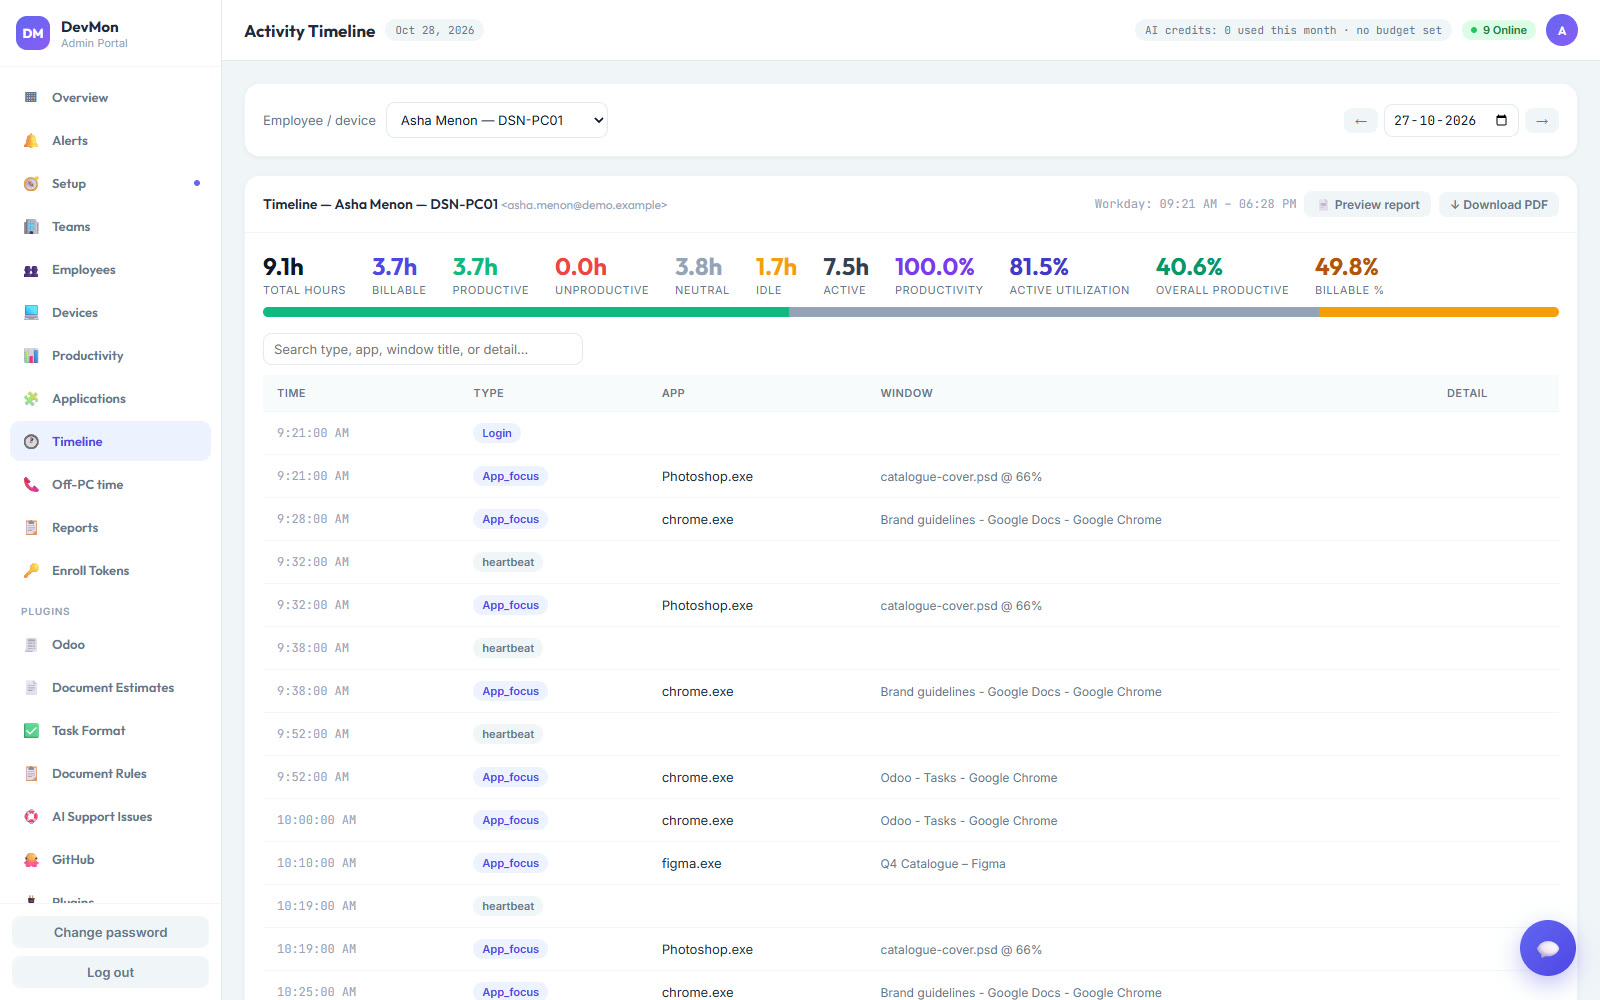Screen dimensions: 1600x1000
Task: Click Preview report button
Action: (x=1368, y=204)
